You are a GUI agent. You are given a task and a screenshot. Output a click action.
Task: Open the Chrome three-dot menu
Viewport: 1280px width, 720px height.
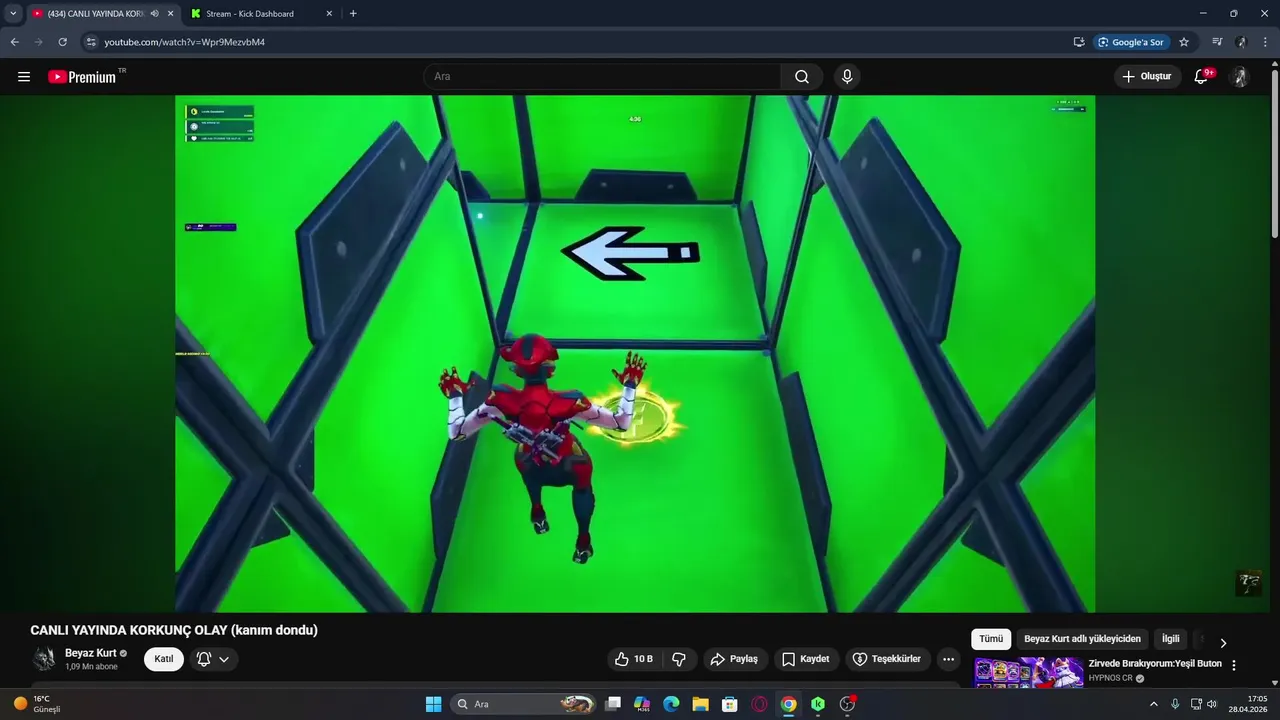click(x=1267, y=42)
